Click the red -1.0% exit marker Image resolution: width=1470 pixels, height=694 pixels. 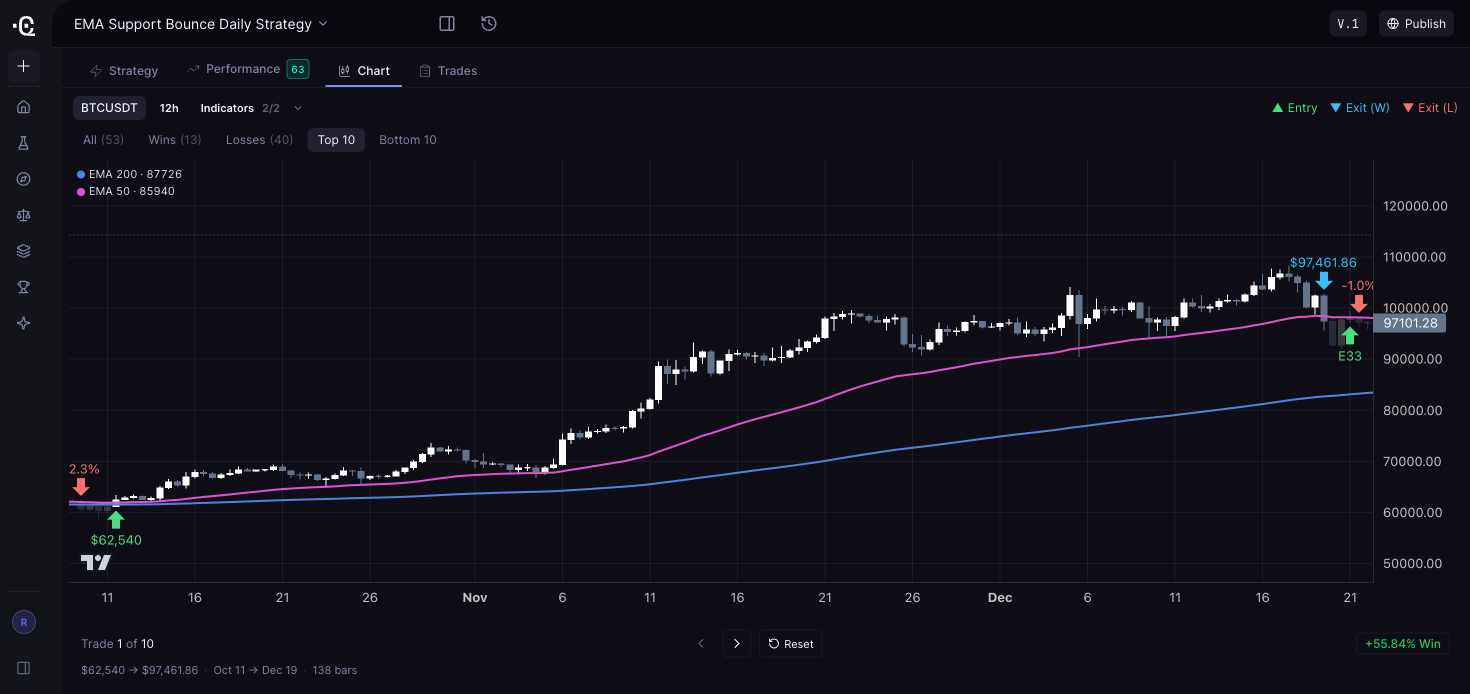click(x=1358, y=304)
